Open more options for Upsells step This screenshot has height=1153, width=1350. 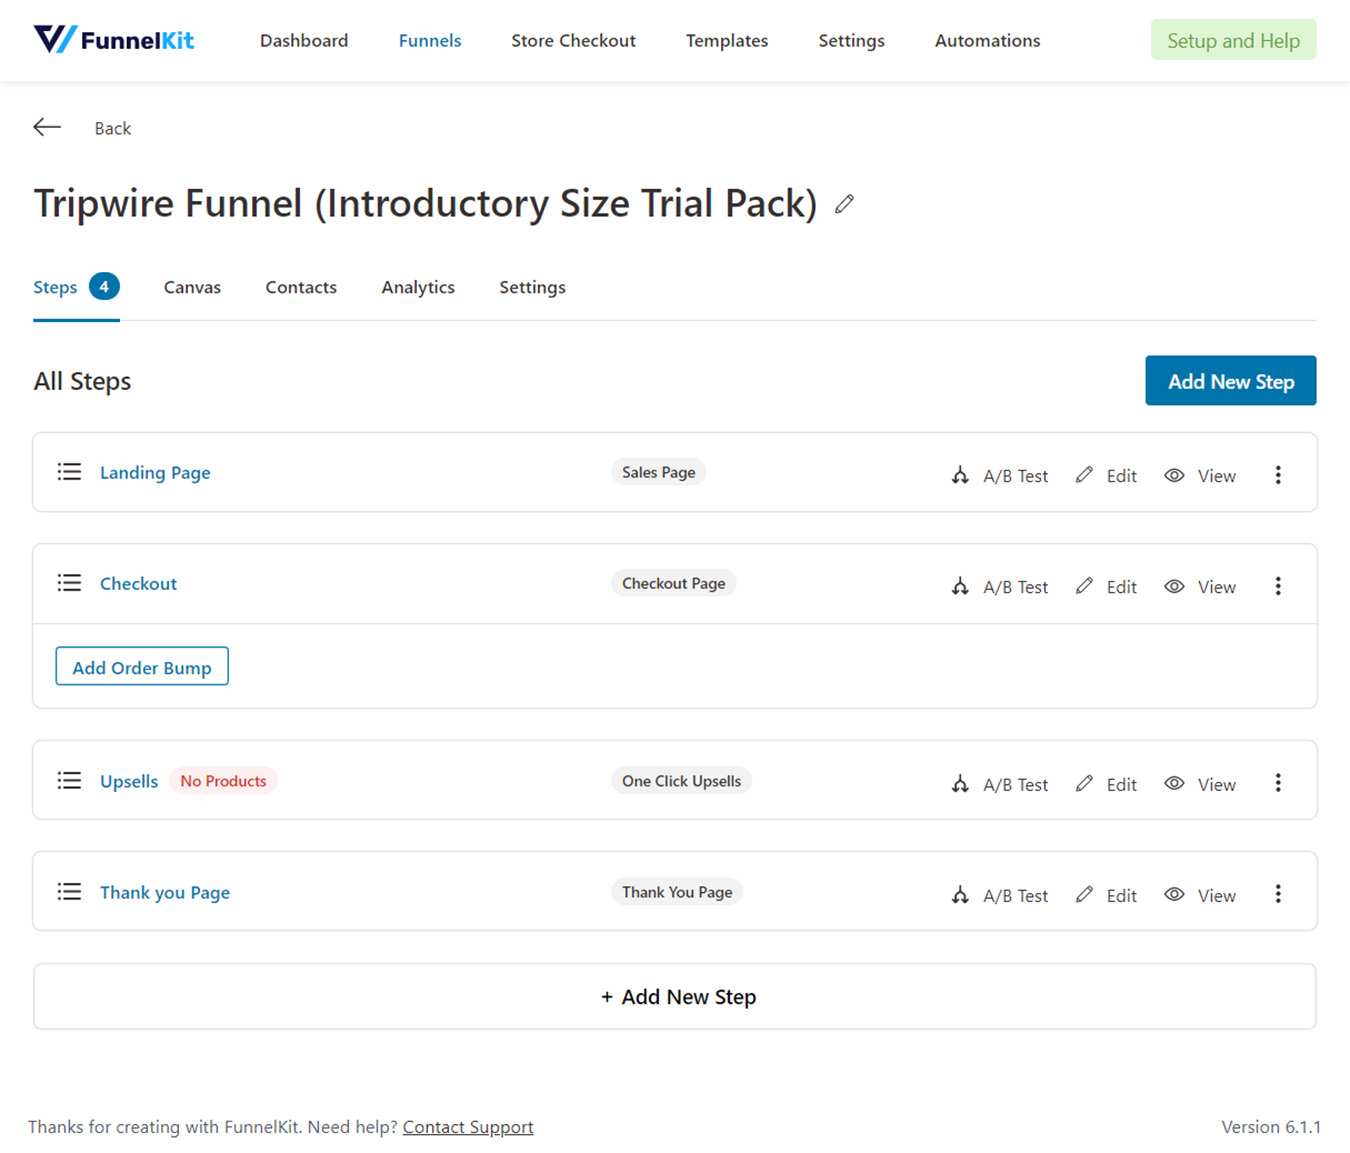1278,784
